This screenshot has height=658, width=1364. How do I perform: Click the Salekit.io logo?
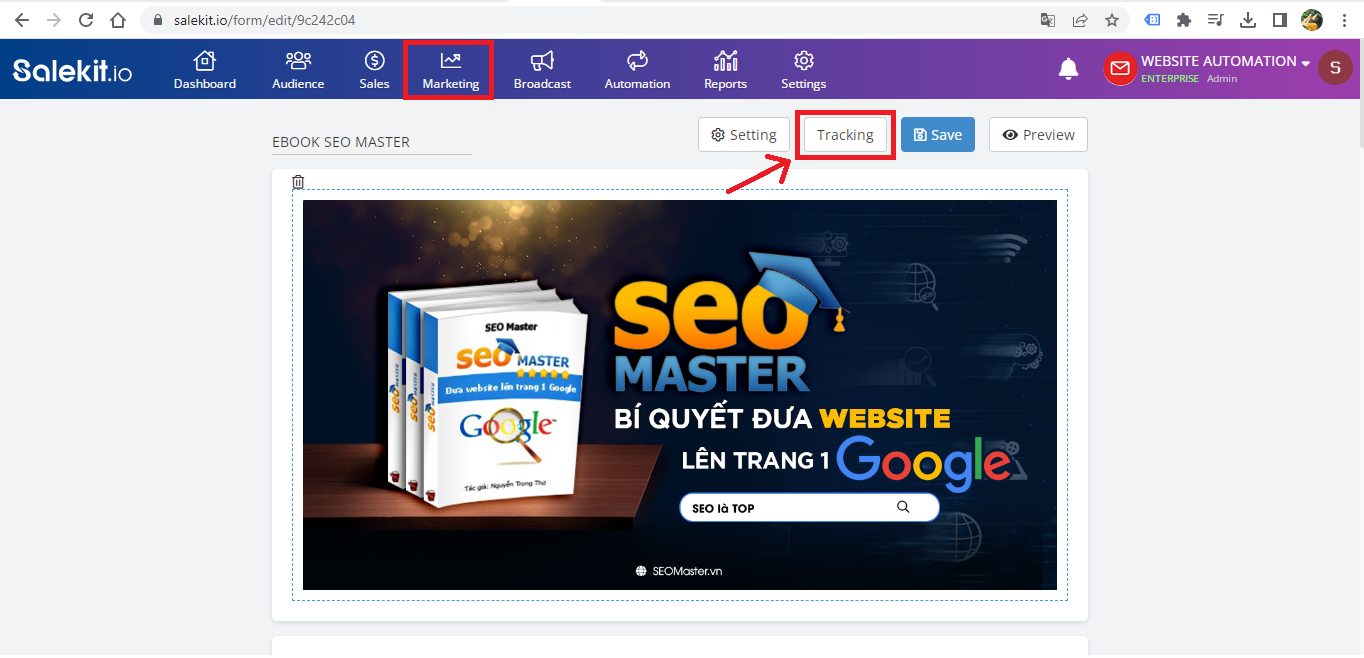[x=72, y=70]
